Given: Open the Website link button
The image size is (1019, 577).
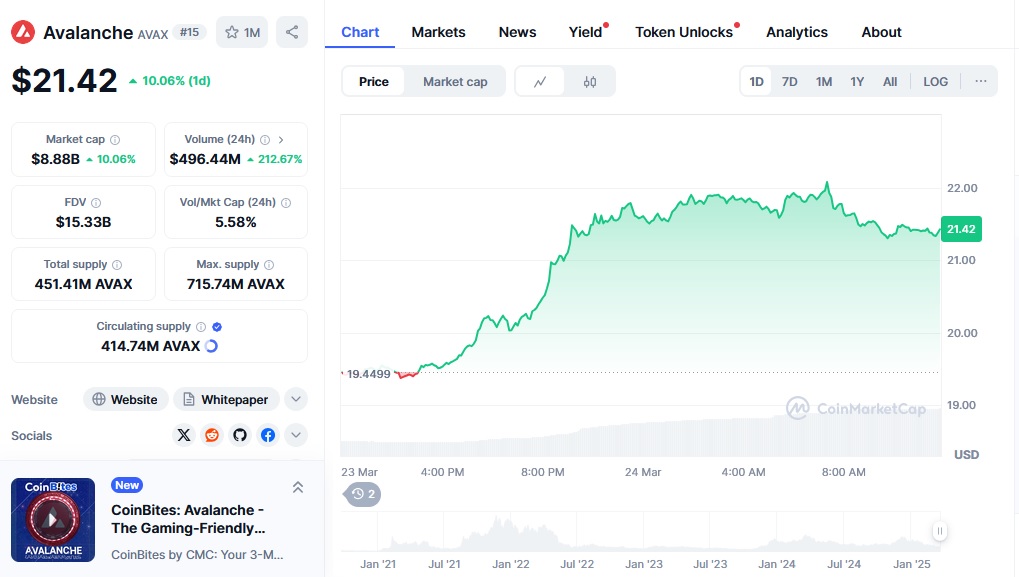Looking at the screenshot, I should tap(125, 399).
